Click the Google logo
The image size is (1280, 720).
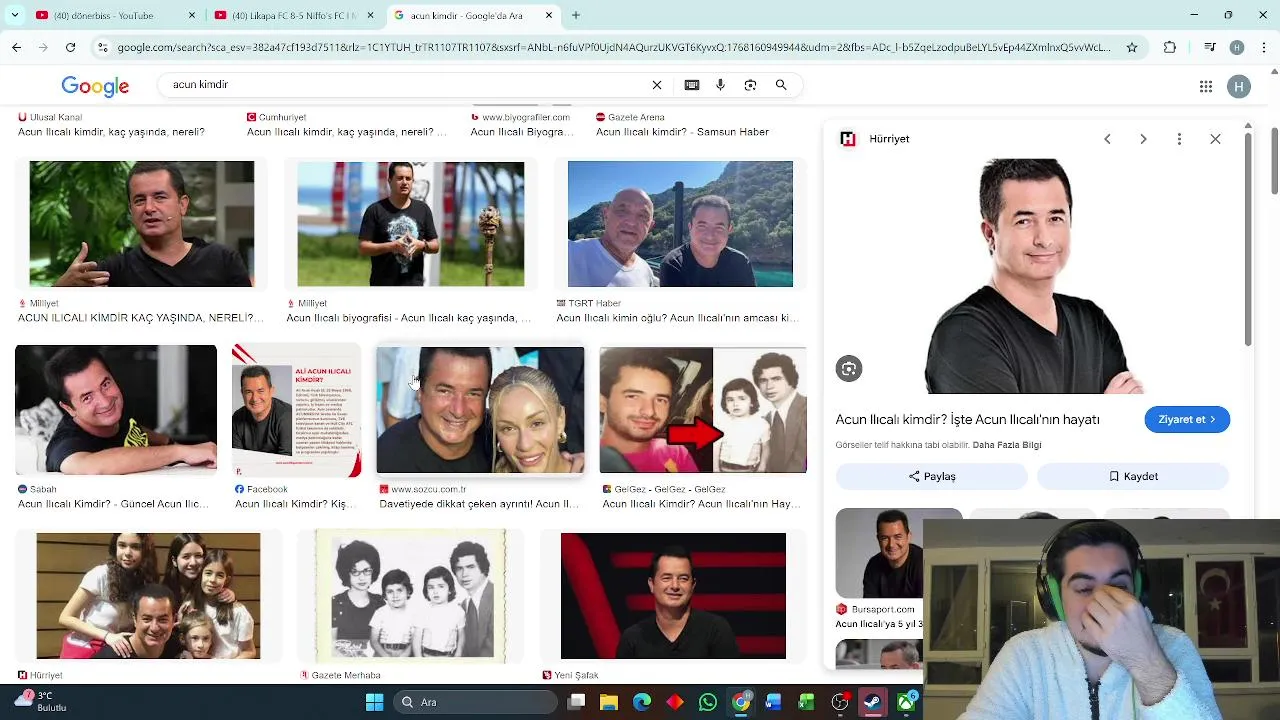pos(95,87)
